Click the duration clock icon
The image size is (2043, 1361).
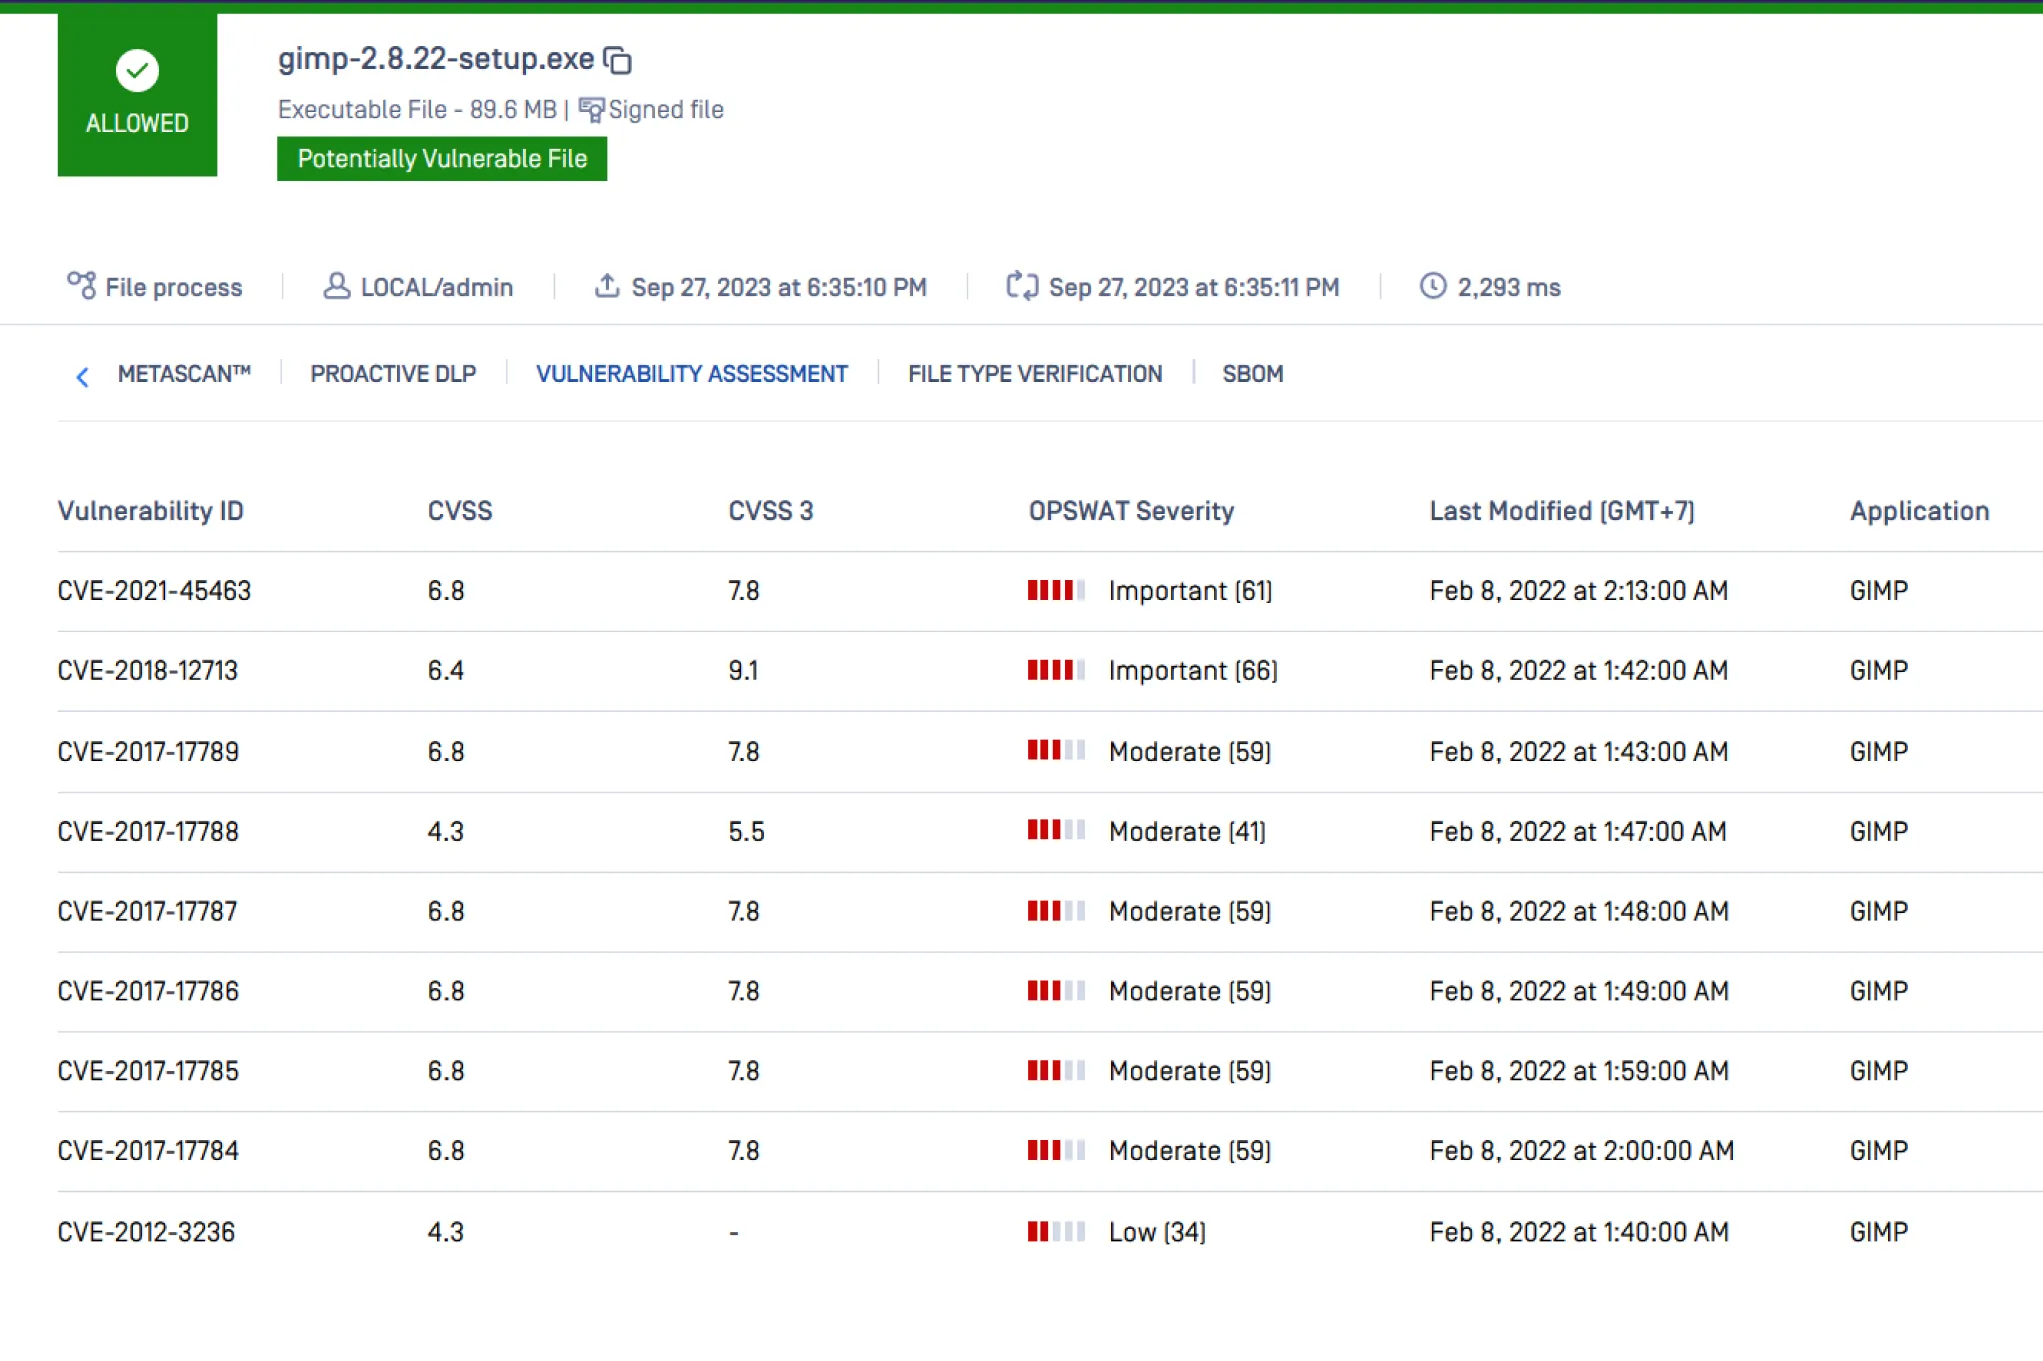tap(1432, 286)
